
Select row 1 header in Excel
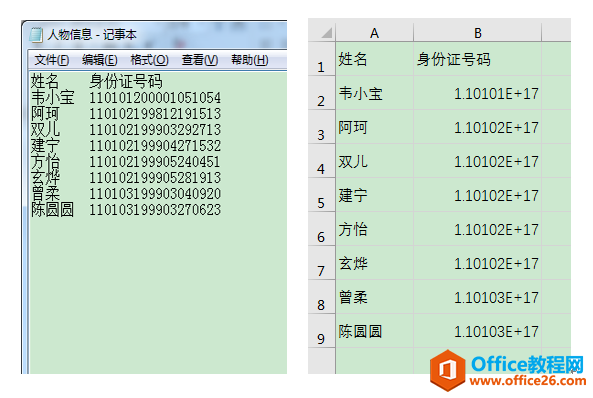click(x=321, y=59)
